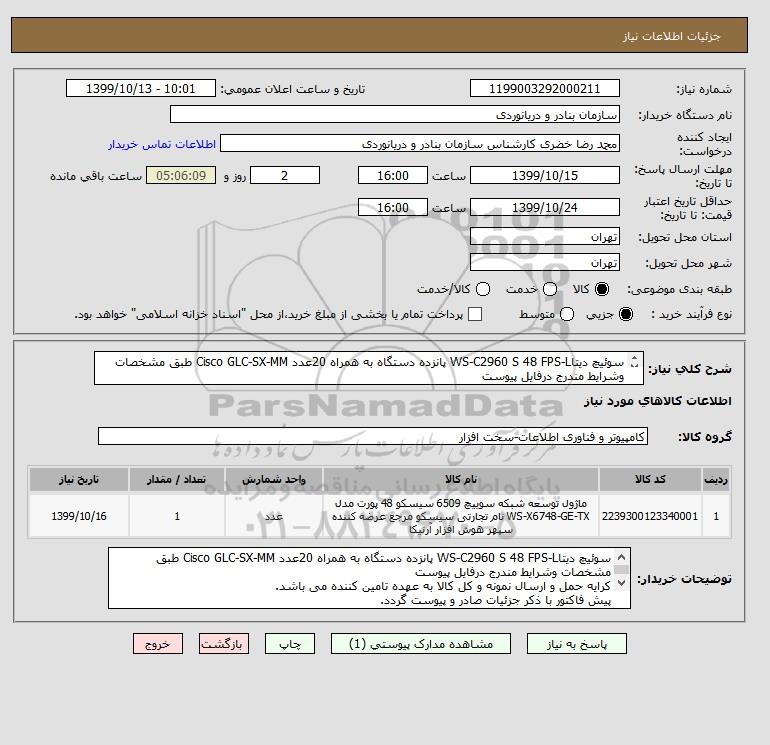Click the چاپ print button
The width and height of the screenshot is (770, 745).
tap(290, 644)
